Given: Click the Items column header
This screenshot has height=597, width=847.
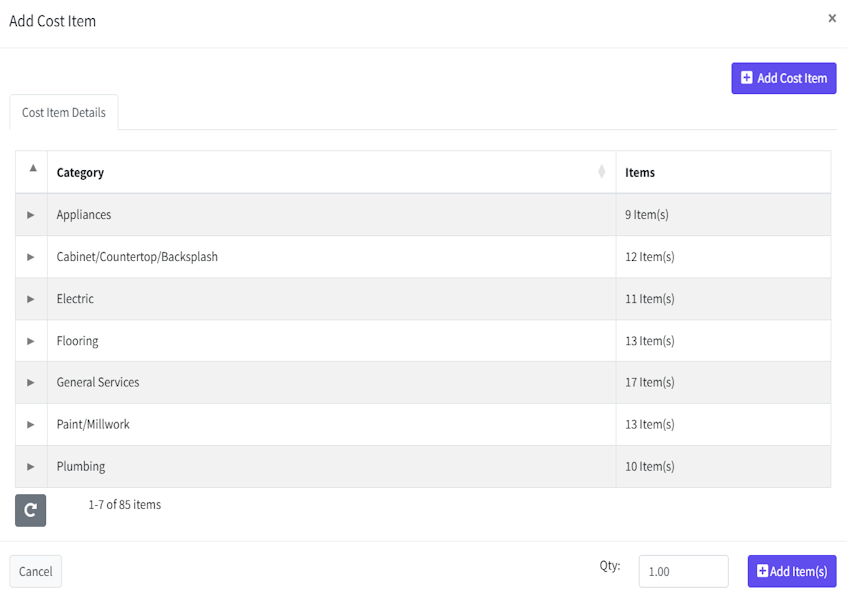Looking at the screenshot, I should click(x=640, y=173).
